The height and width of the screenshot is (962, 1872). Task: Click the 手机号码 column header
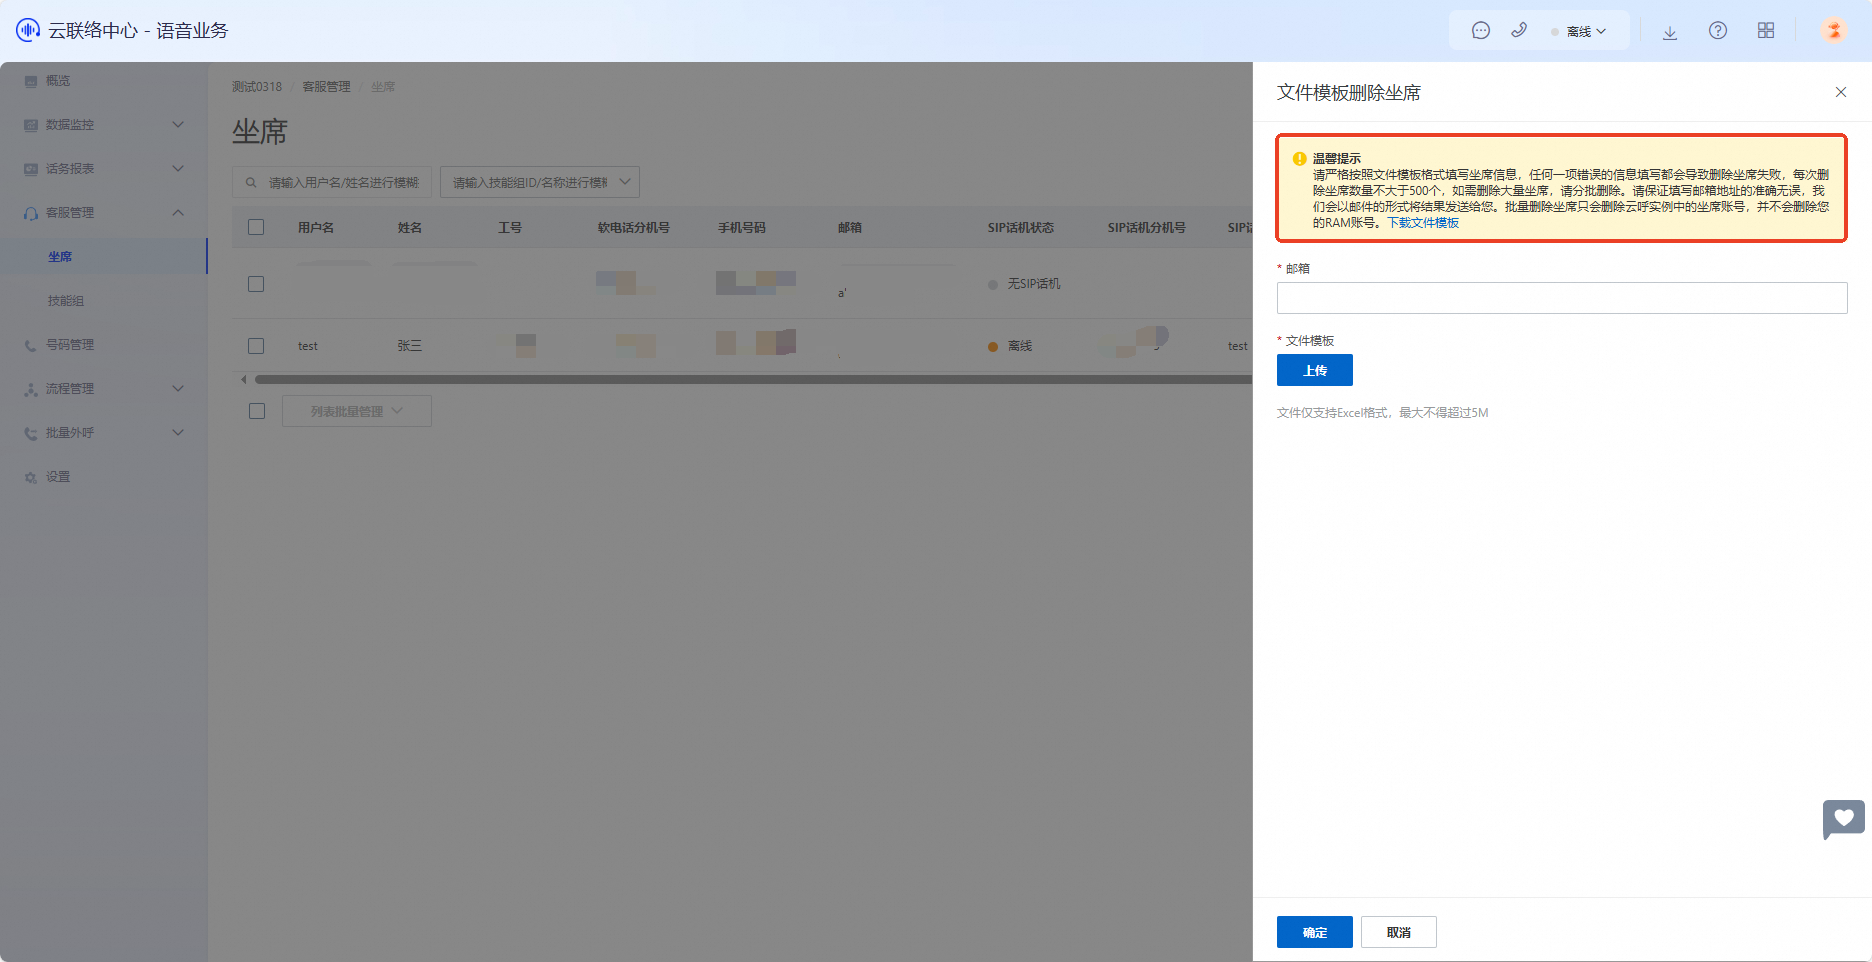tap(742, 228)
